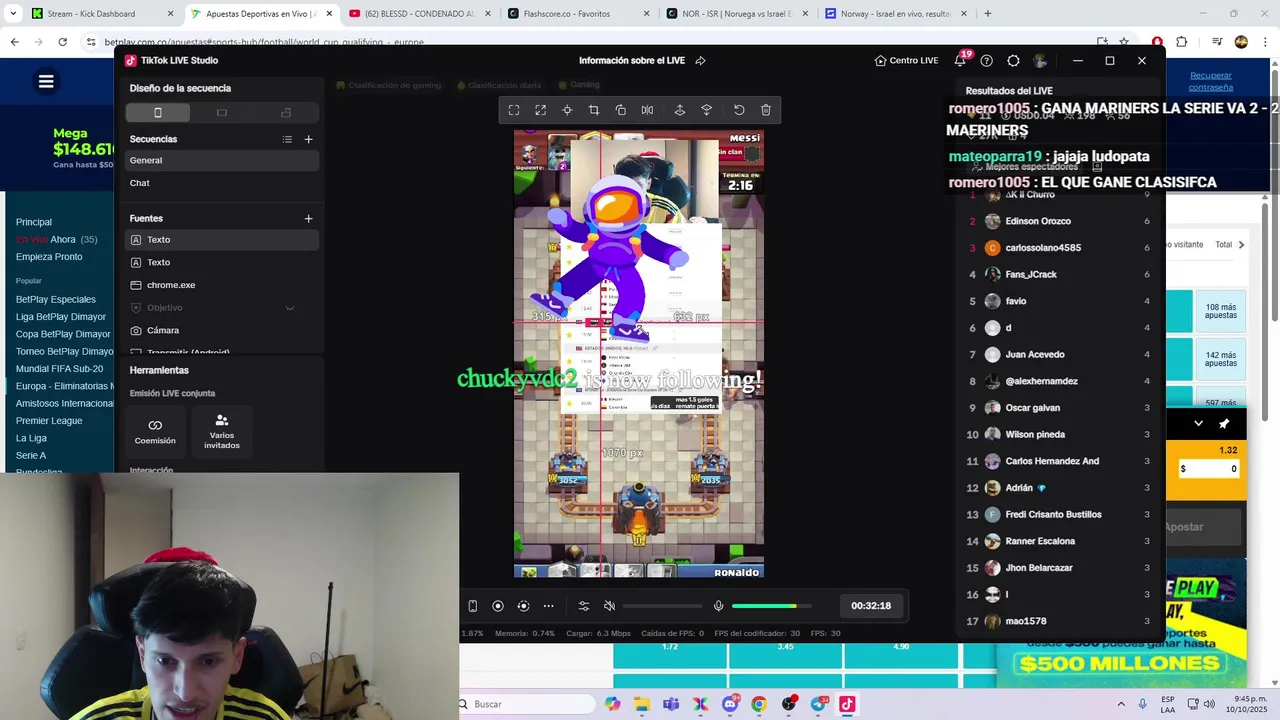The height and width of the screenshot is (720, 1280).
Task: Open the notifications bell in TikTok LIVE Studio
Action: coord(960,61)
